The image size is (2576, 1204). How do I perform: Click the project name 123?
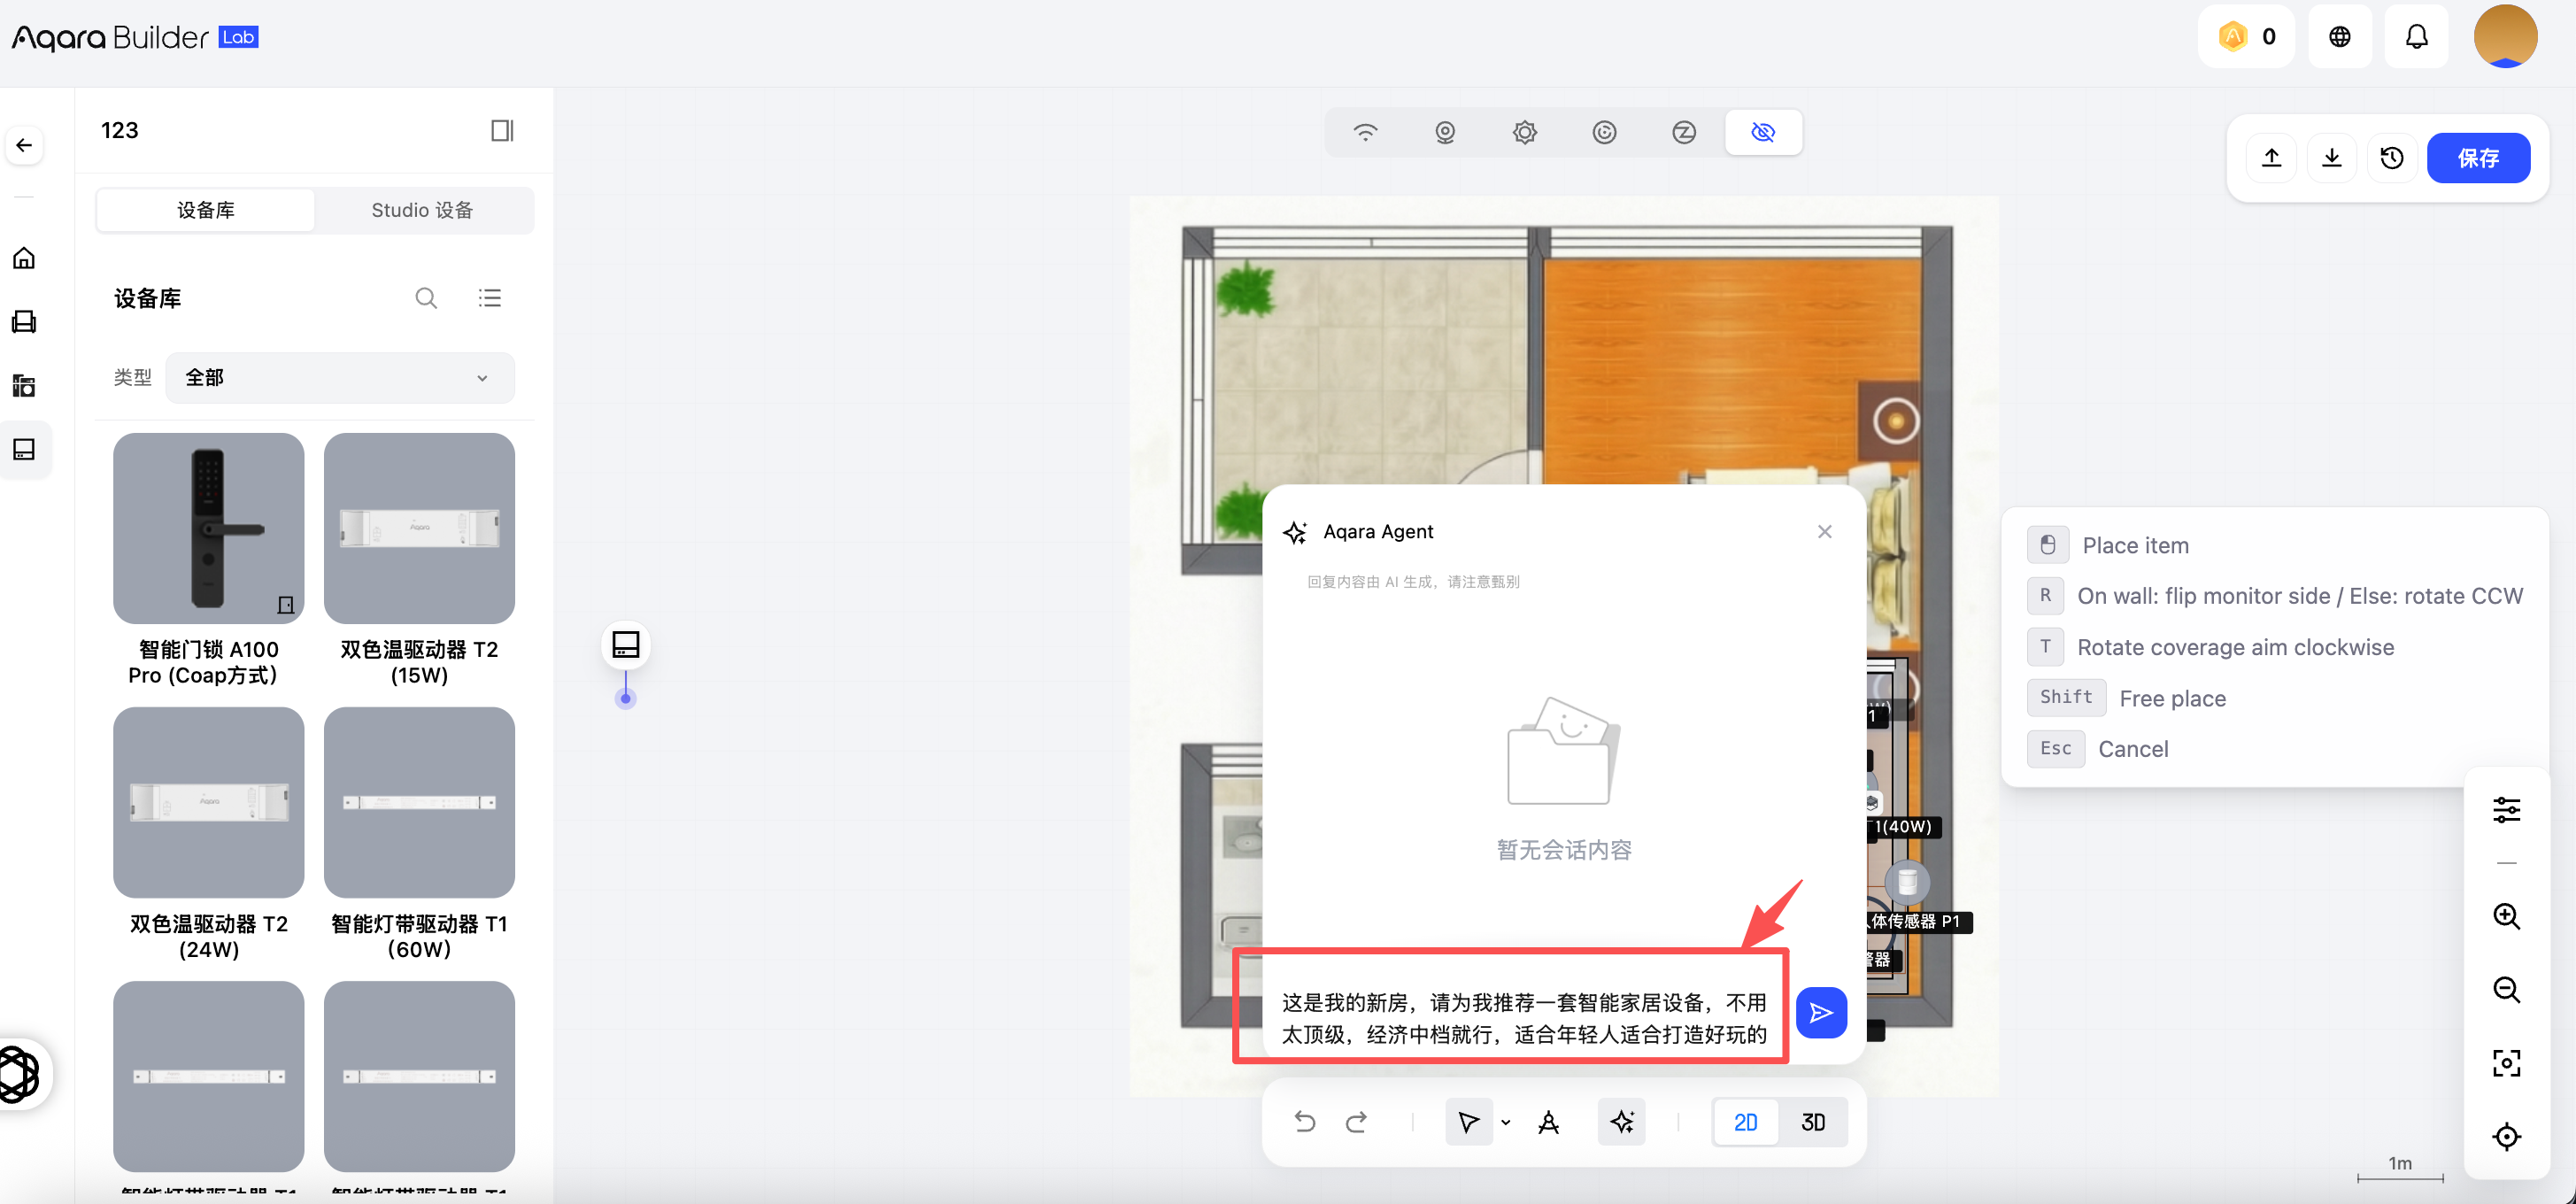point(120,131)
